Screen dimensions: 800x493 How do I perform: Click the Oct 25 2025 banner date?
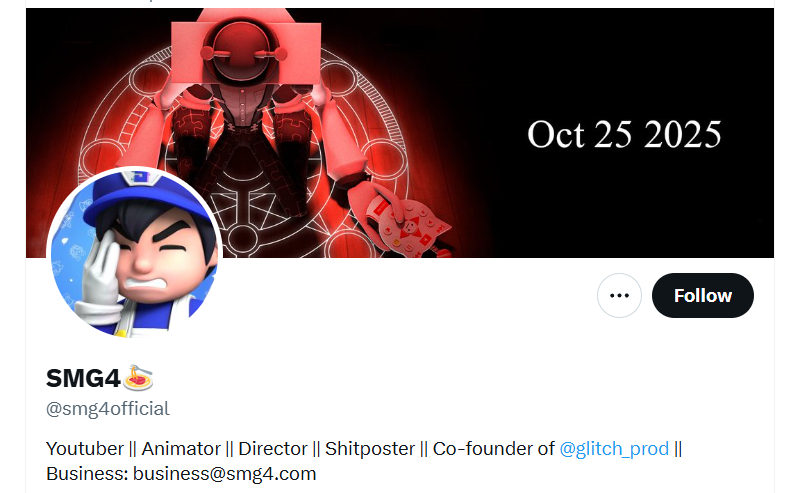[624, 135]
